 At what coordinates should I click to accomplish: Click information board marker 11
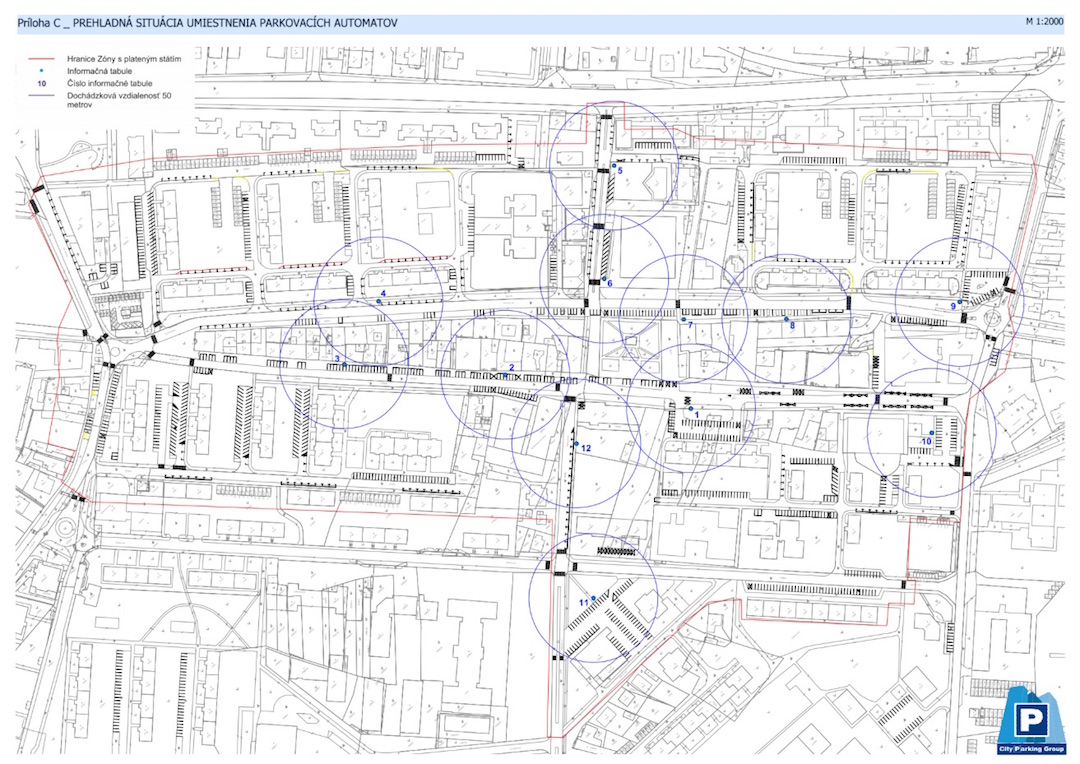coord(593,598)
